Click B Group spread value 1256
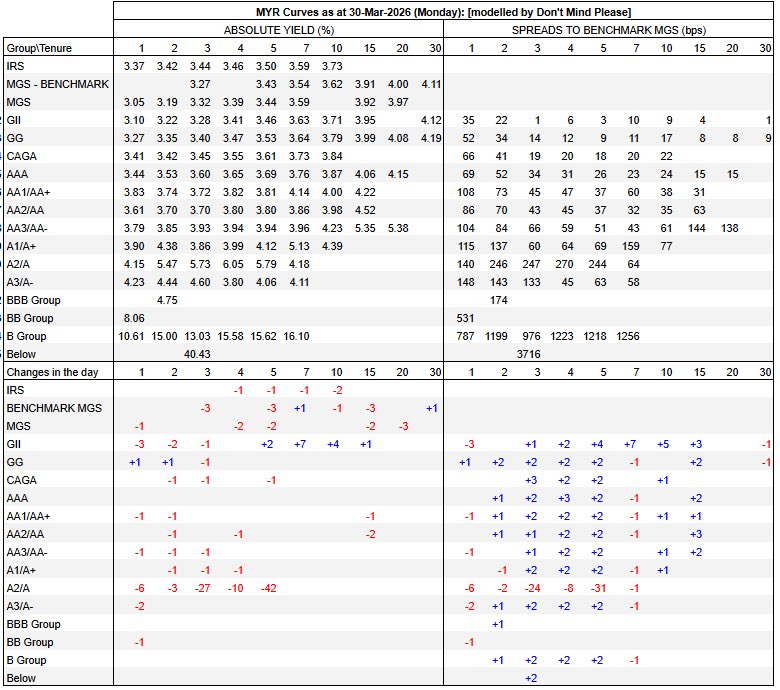Image resolution: width=780 pixels, height=690 pixels. point(628,336)
